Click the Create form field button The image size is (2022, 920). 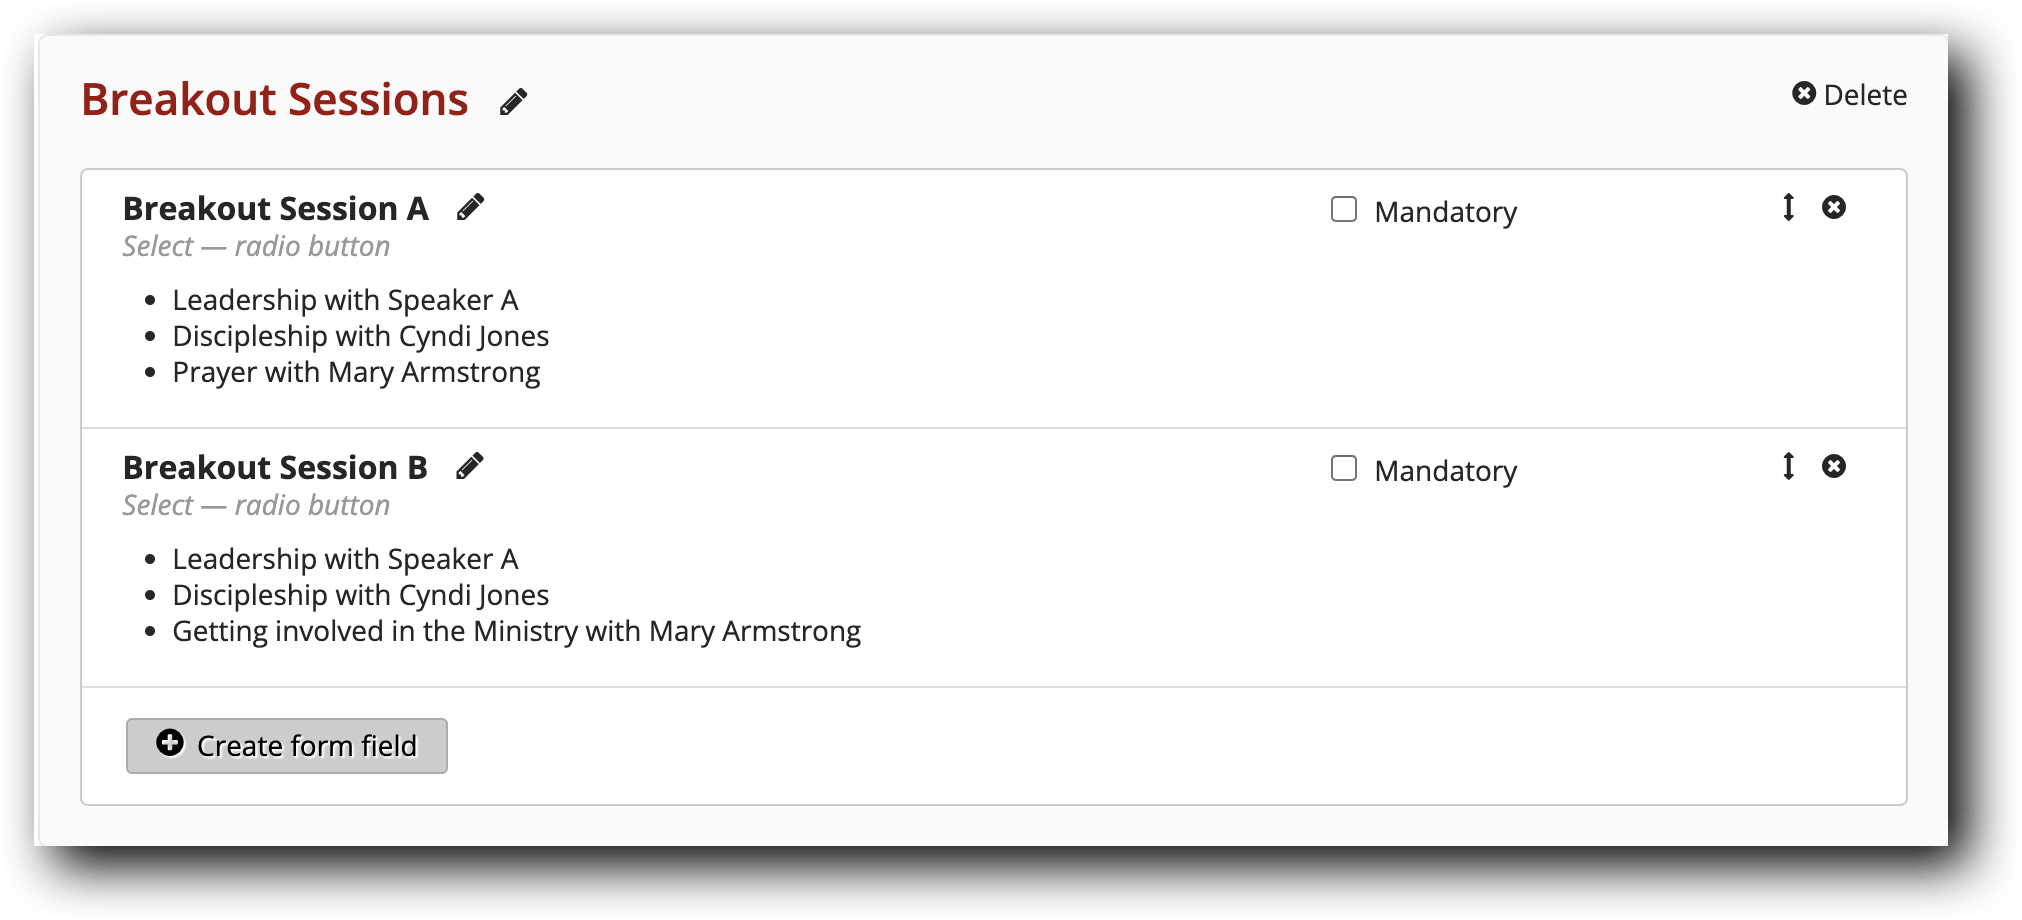pyautogui.click(x=286, y=745)
